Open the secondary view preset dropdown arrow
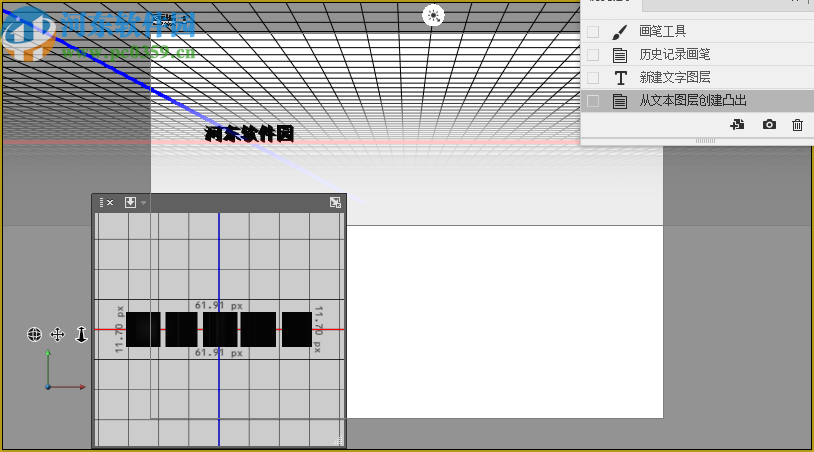The image size is (814, 452). coord(143,203)
